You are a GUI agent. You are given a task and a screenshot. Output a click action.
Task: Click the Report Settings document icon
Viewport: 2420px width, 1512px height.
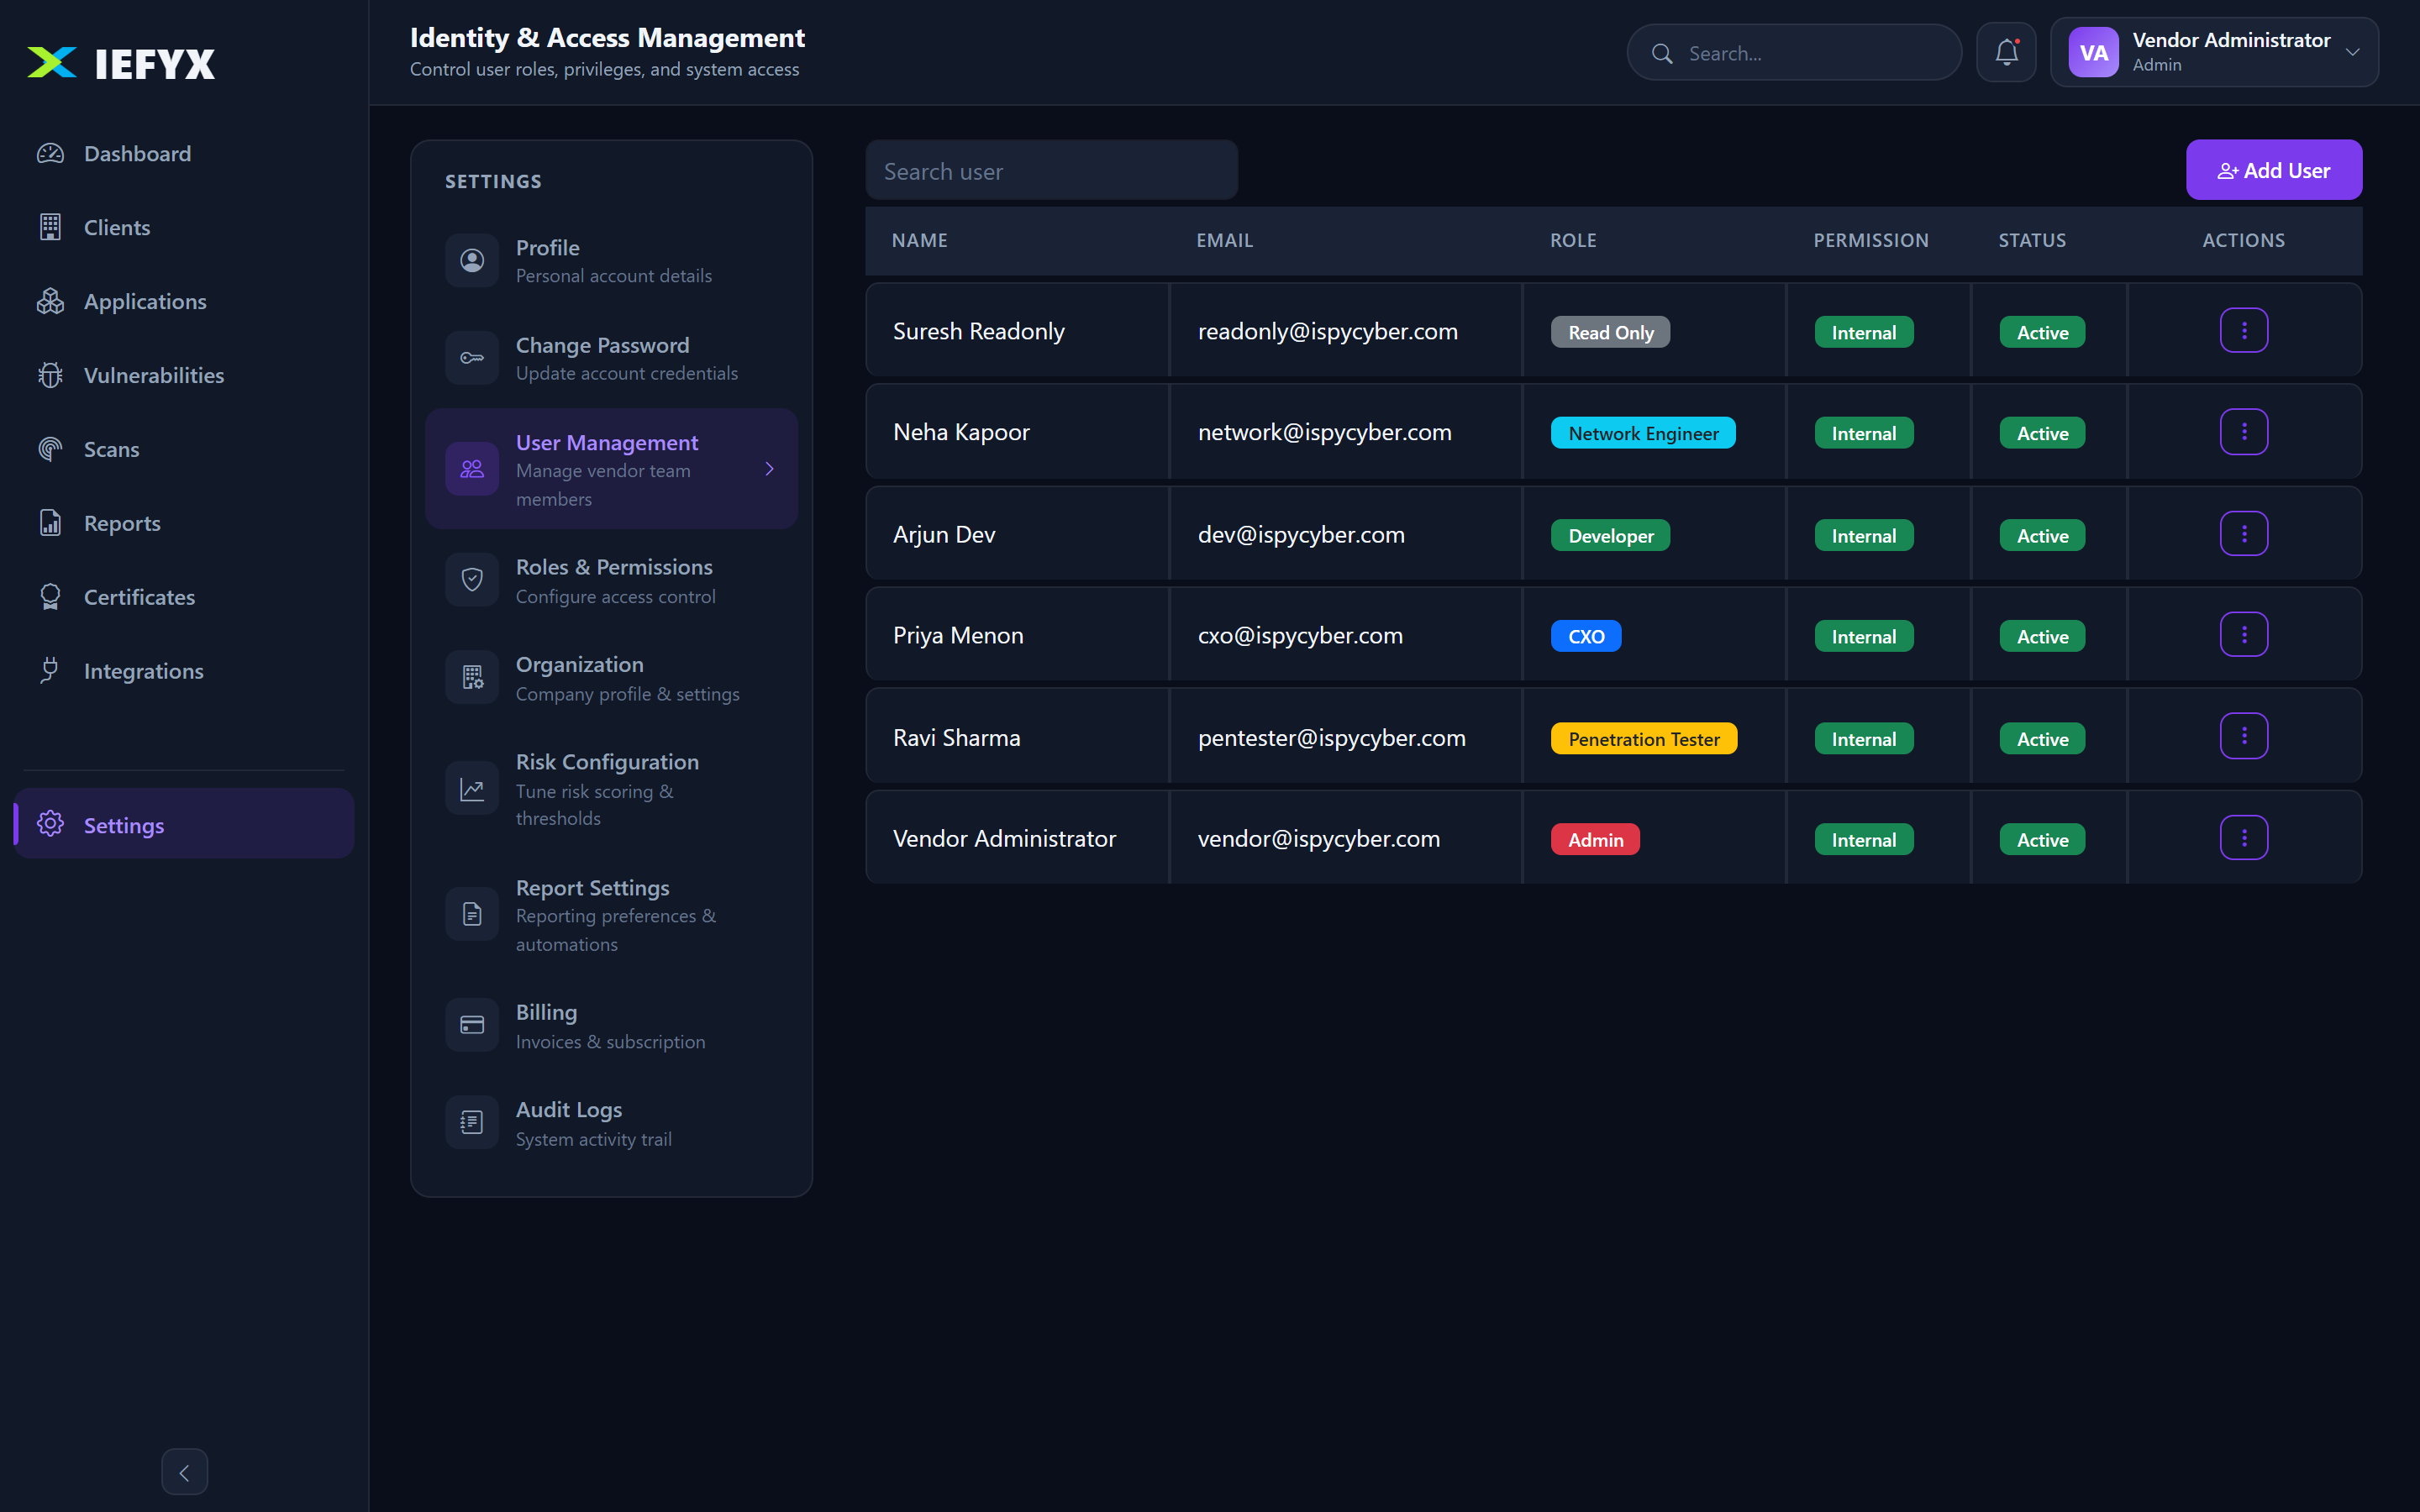pyautogui.click(x=472, y=914)
